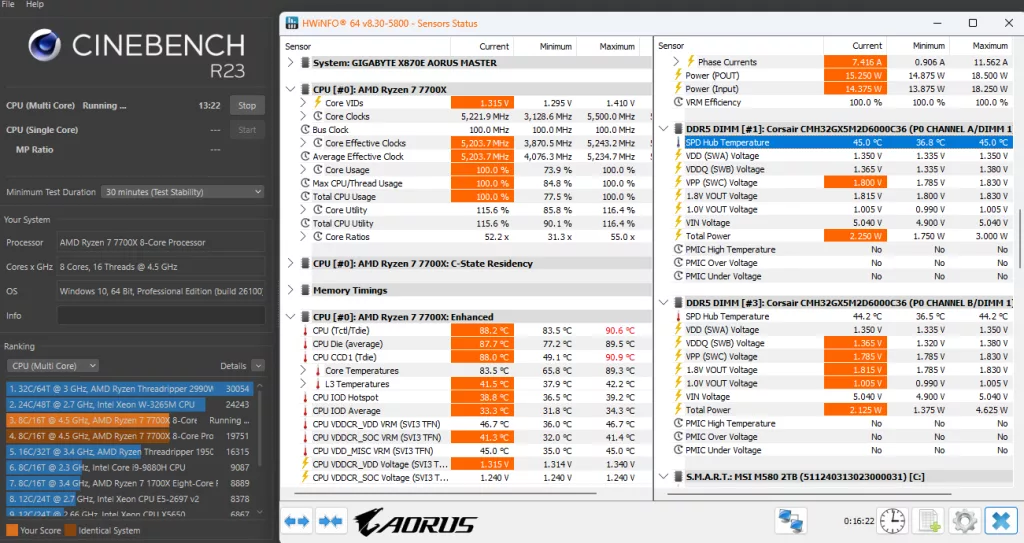
Task: Expand the C-State Residency group
Action: pos(291,263)
